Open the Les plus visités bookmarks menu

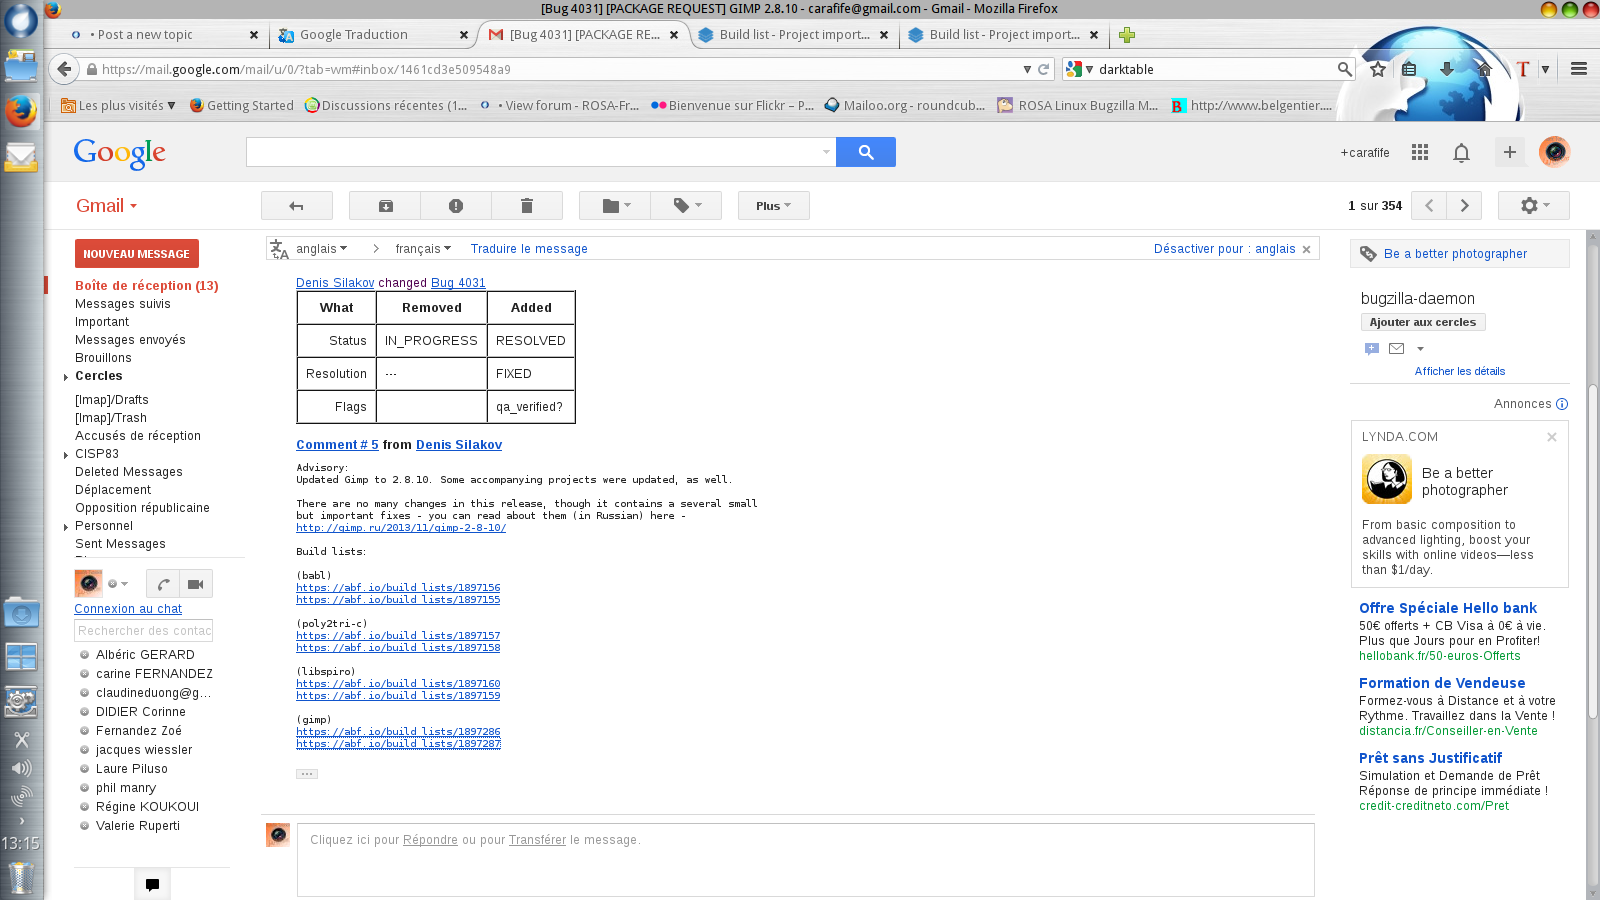118,105
